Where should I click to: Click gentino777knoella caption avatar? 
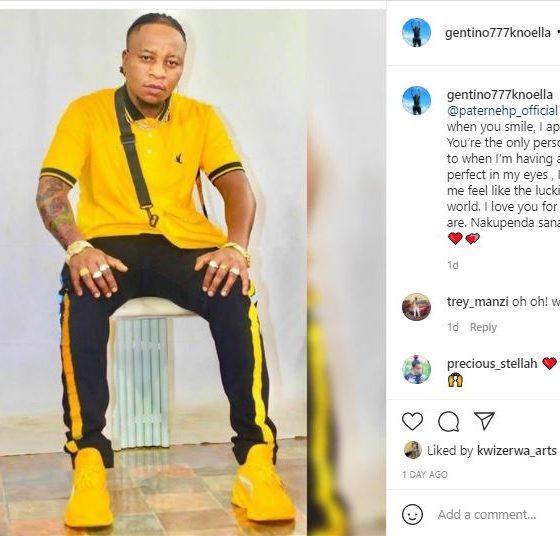click(416, 100)
